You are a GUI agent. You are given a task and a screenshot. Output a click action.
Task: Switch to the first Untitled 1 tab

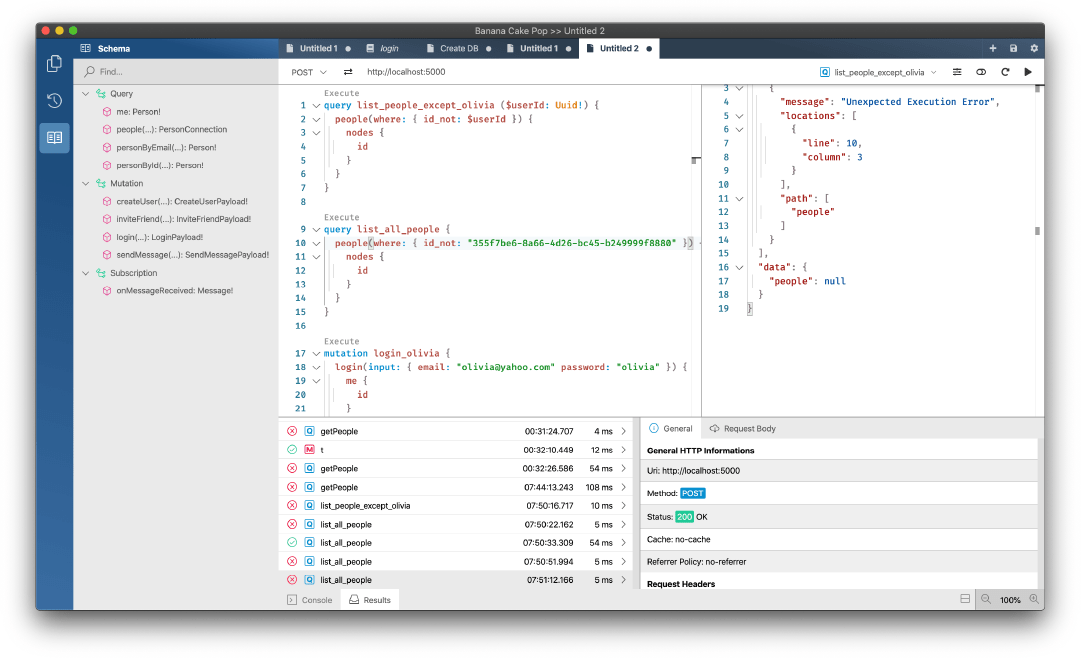pyautogui.click(x=319, y=48)
